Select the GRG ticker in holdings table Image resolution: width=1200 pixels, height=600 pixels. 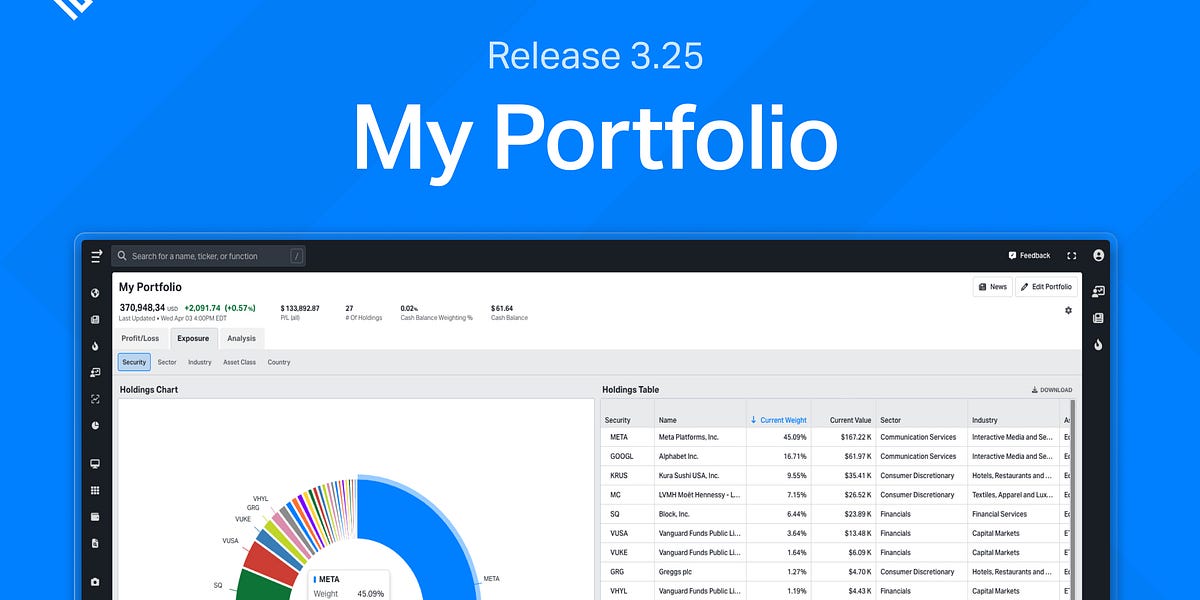tap(628, 572)
